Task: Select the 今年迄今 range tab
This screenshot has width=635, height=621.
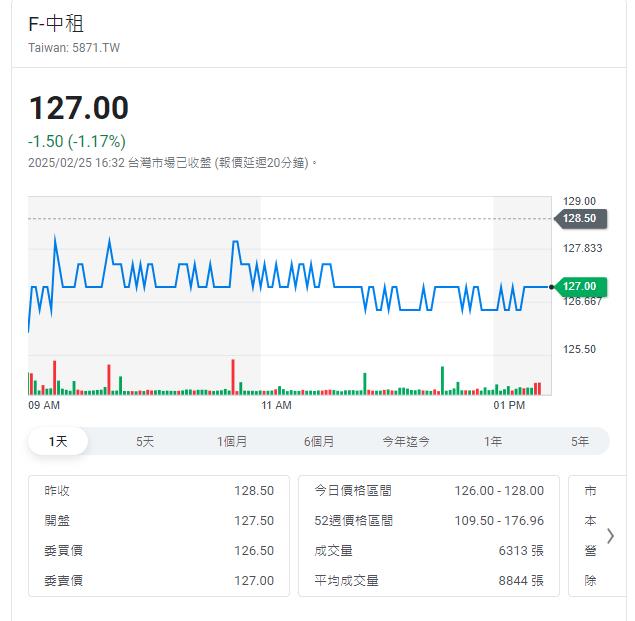Action: click(406, 441)
